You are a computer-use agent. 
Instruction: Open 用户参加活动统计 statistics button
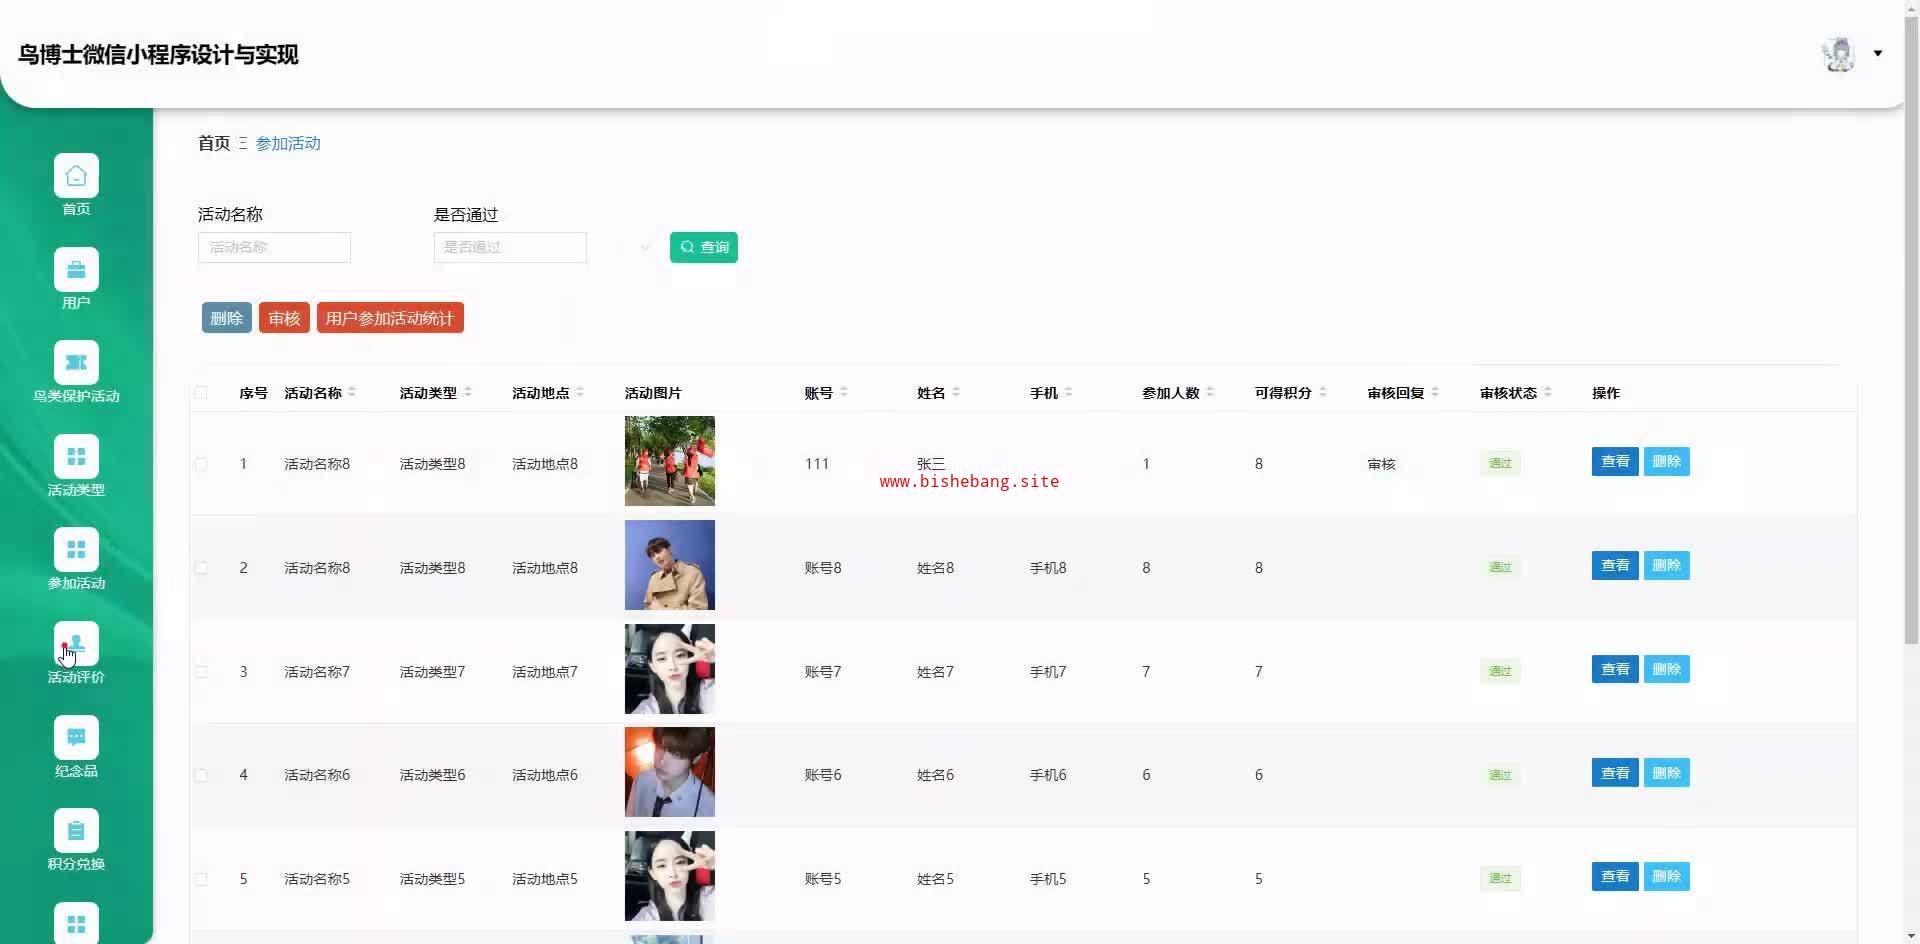pyautogui.click(x=390, y=318)
